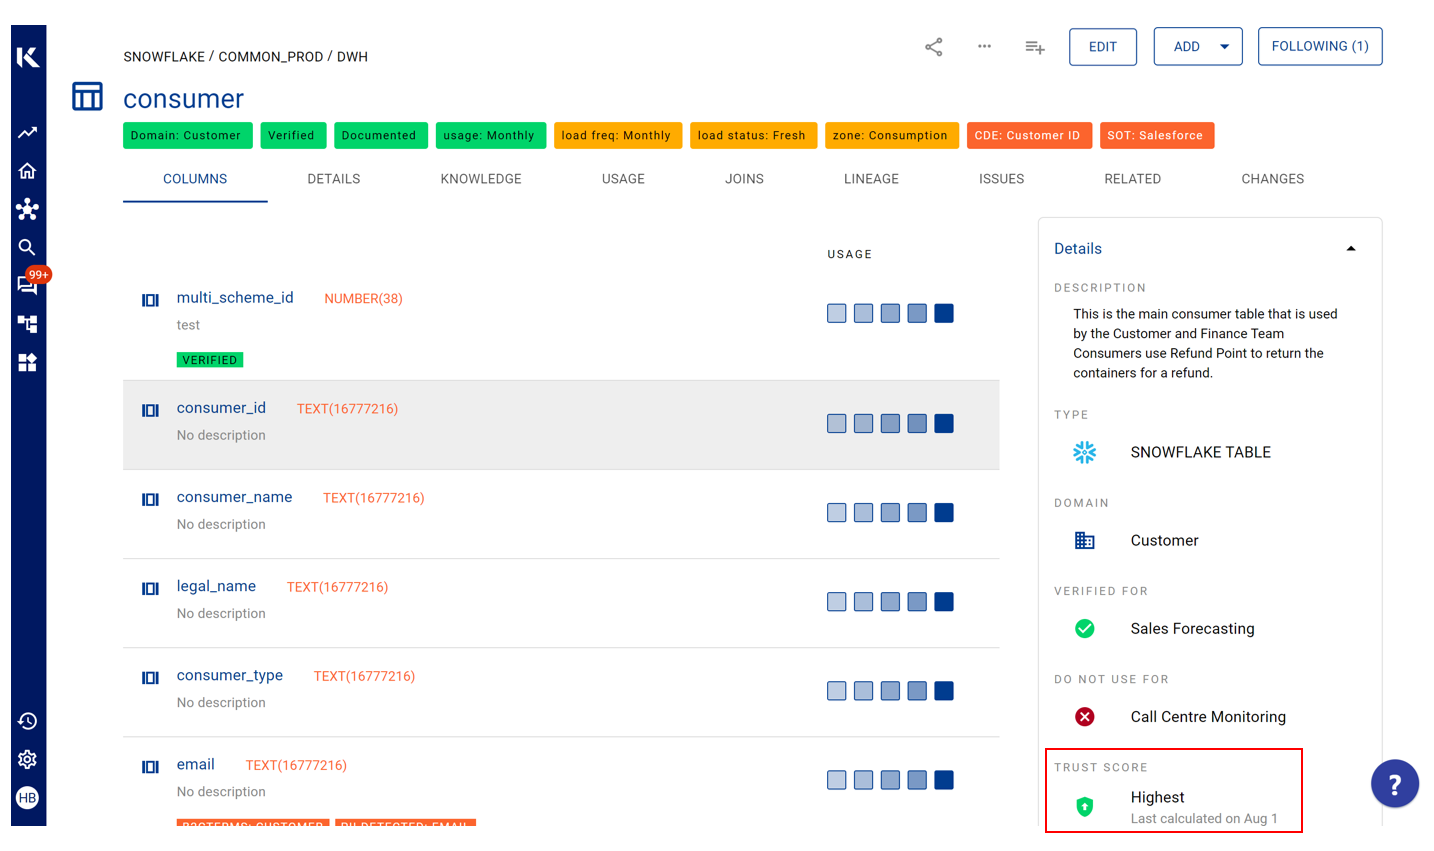Open the ADD dropdown button
This screenshot has width=1434, height=851.
[x=1197, y=47]
